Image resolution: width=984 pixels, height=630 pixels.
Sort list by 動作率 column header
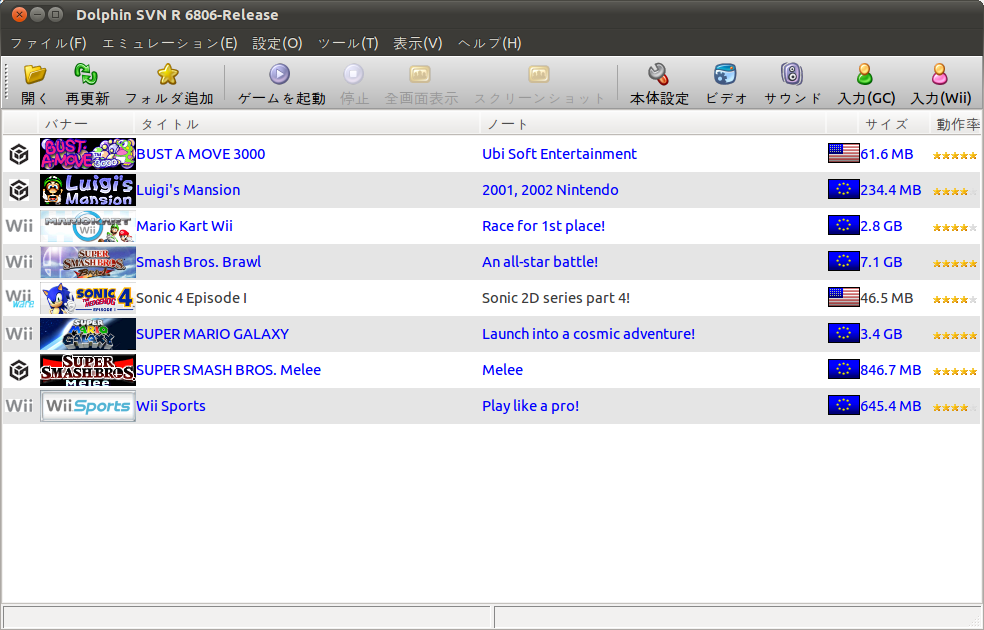[x=956, y=124]
